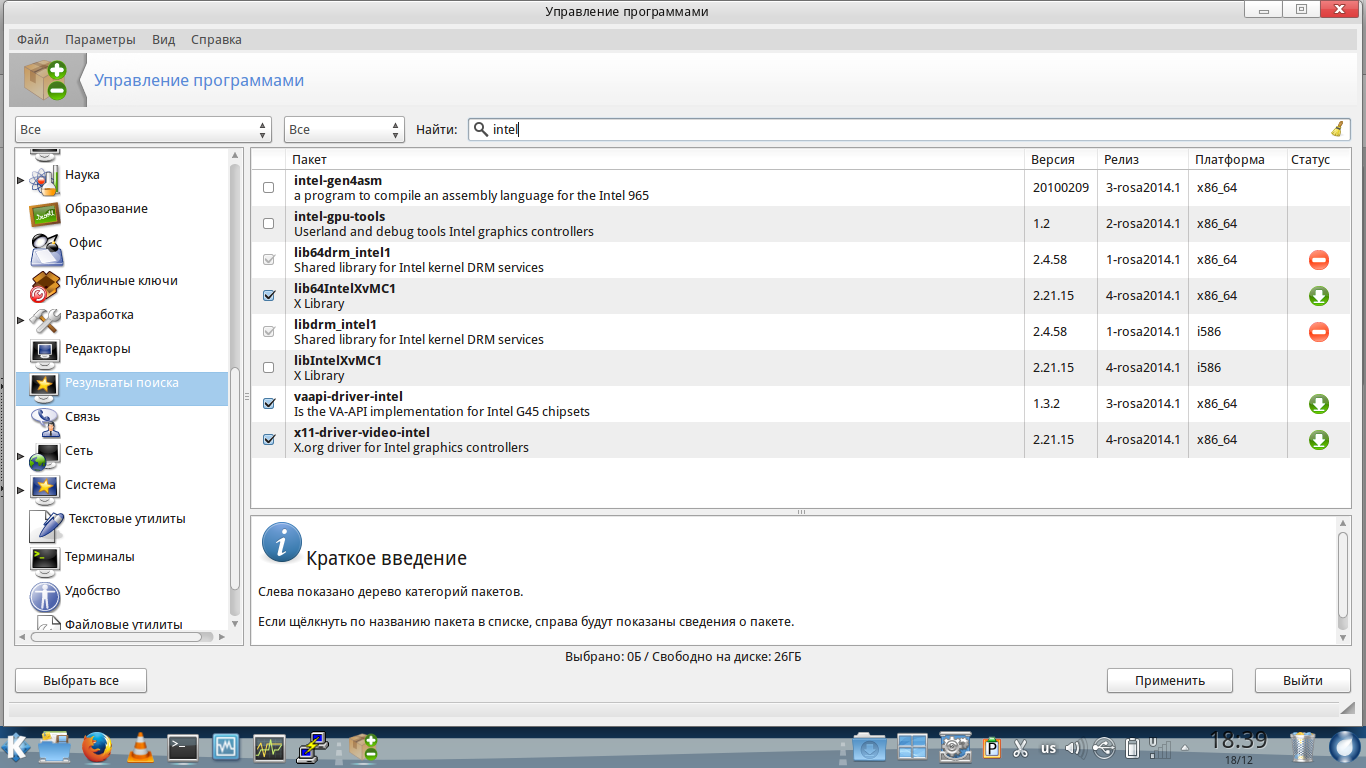1366x768 pixels.
Task: Expand the Сеть category in sidebar
Action: 21,456
